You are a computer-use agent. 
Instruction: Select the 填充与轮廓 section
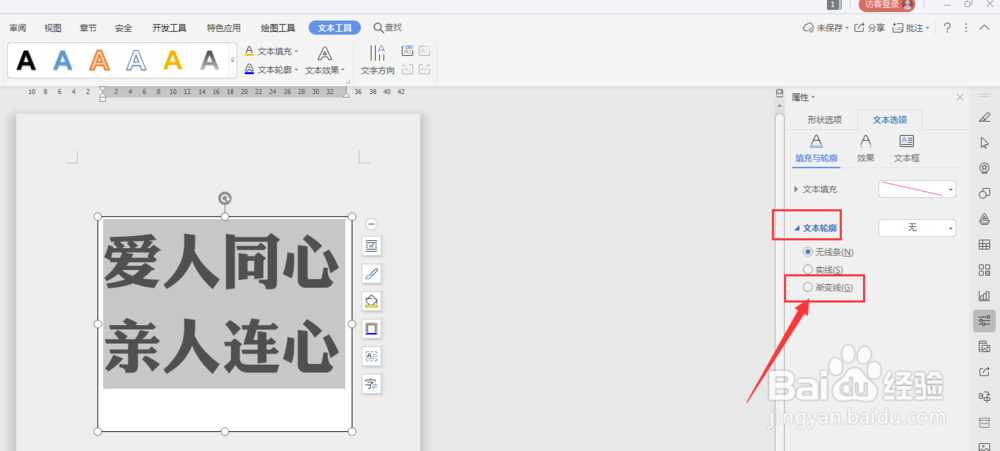(x=816, y=149)
